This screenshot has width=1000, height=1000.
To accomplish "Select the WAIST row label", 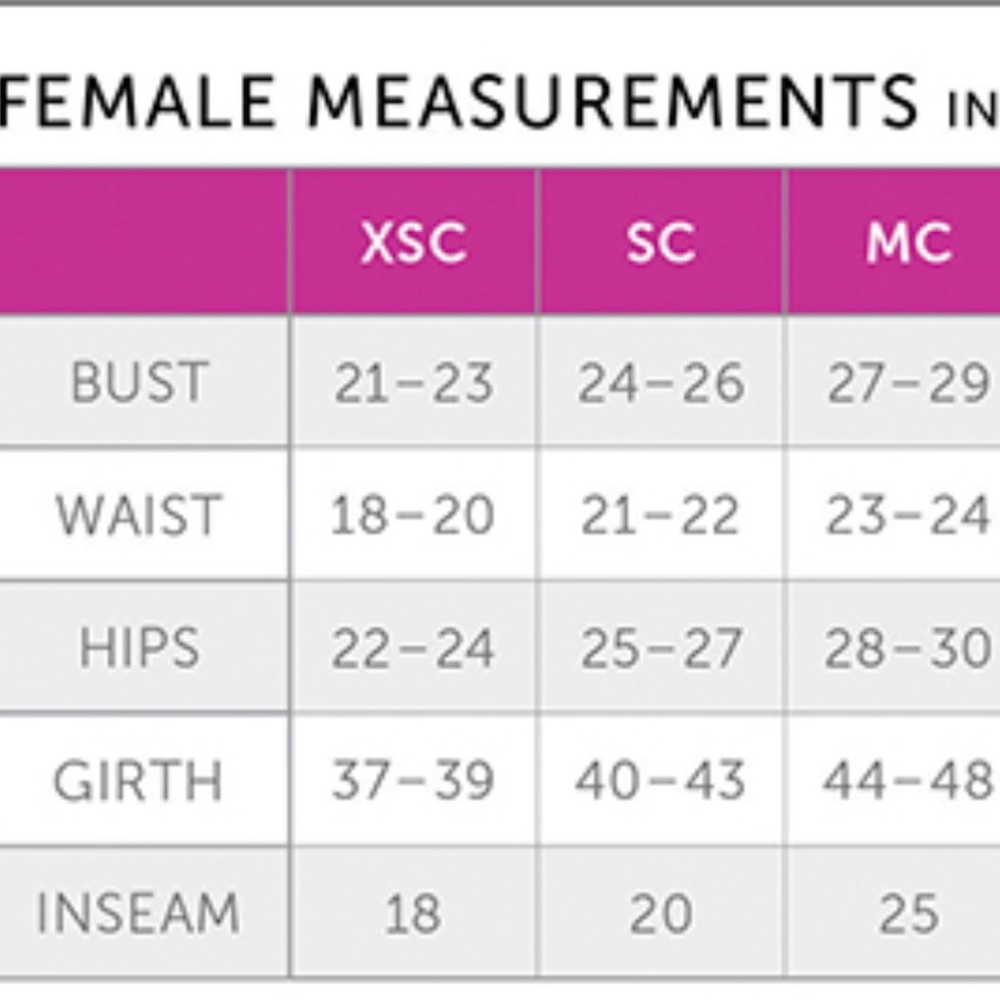I will pyautogui.click(x=139, y=515).
